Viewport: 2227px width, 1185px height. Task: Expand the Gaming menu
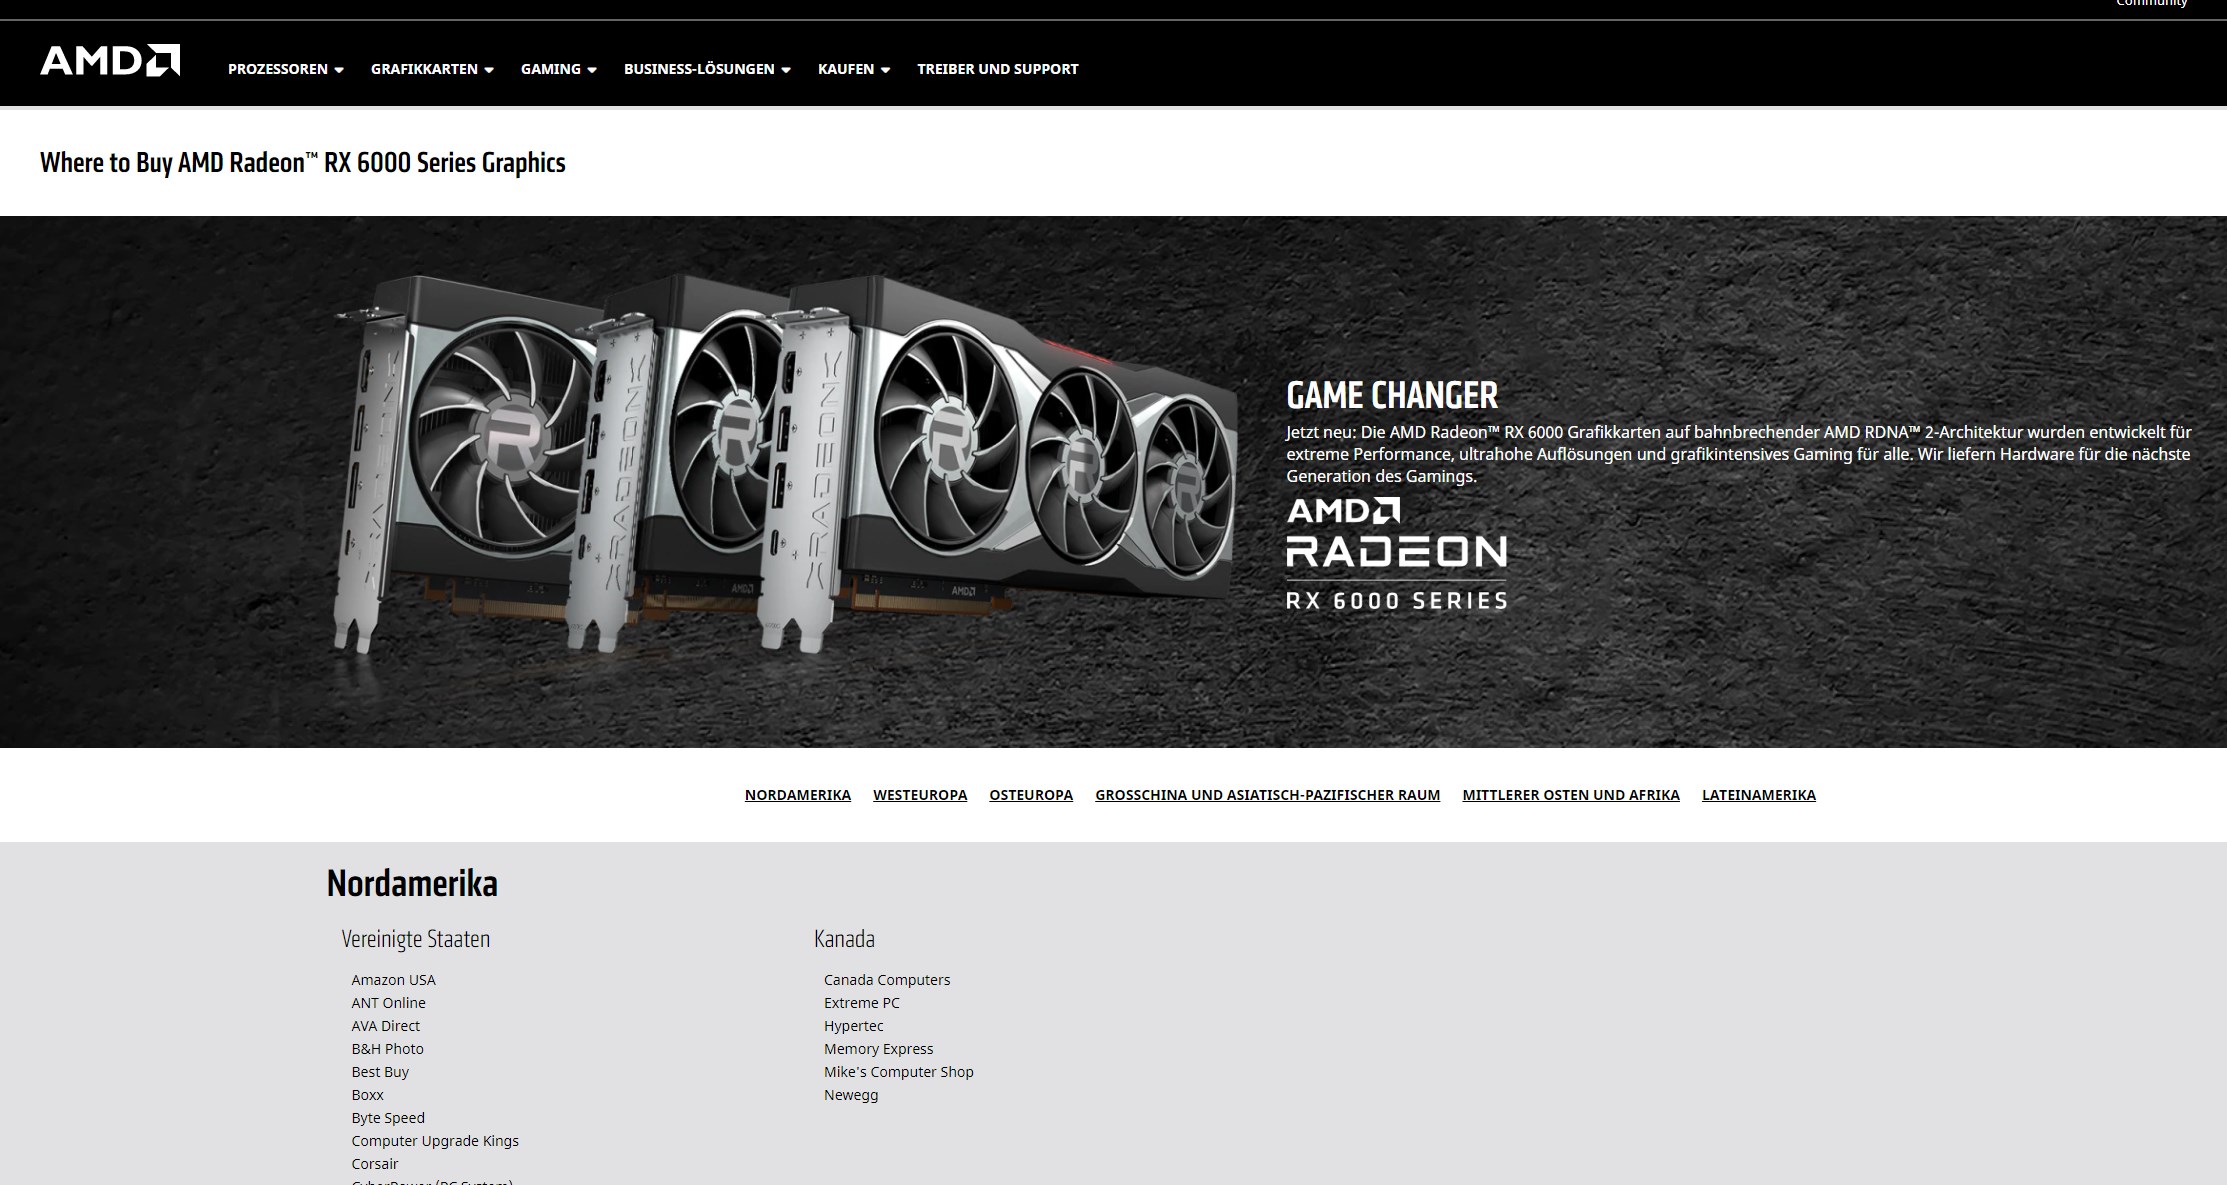point(558,69)
